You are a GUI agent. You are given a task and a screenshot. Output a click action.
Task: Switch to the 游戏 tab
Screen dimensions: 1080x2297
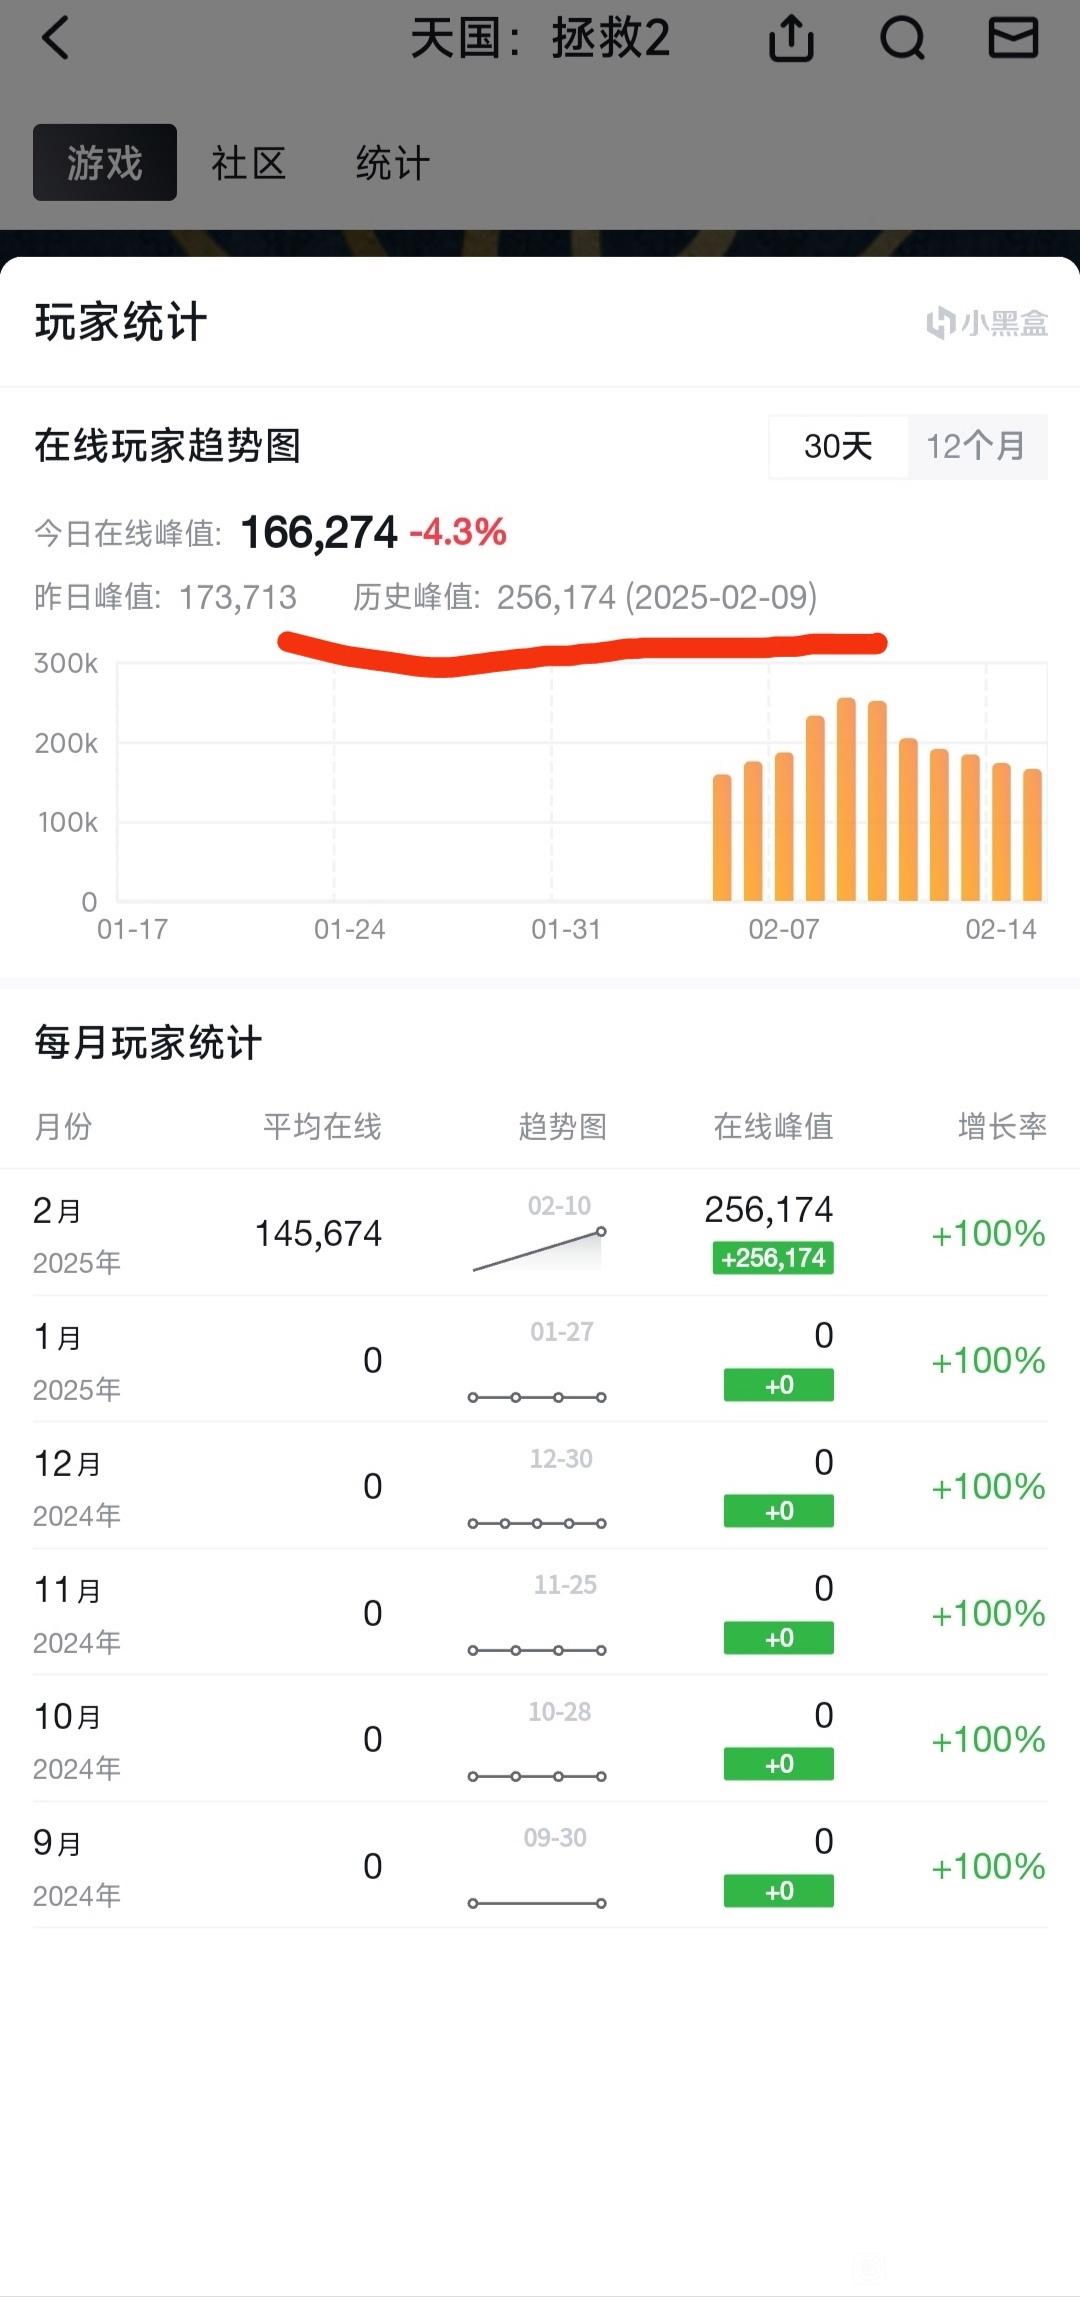[x=105, y=162]
